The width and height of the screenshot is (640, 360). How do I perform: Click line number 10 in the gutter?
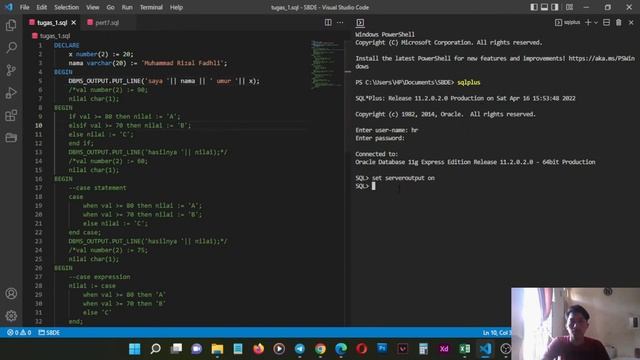pos(38,125)
